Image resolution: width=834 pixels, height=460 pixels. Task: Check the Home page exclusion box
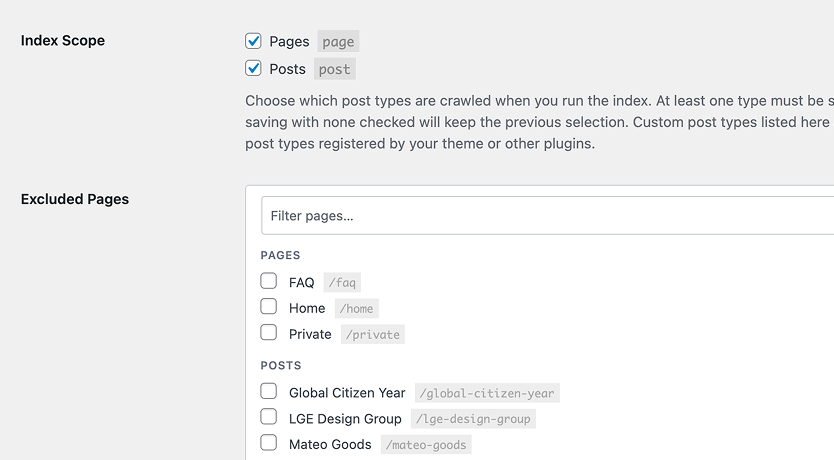pos(269,308)
